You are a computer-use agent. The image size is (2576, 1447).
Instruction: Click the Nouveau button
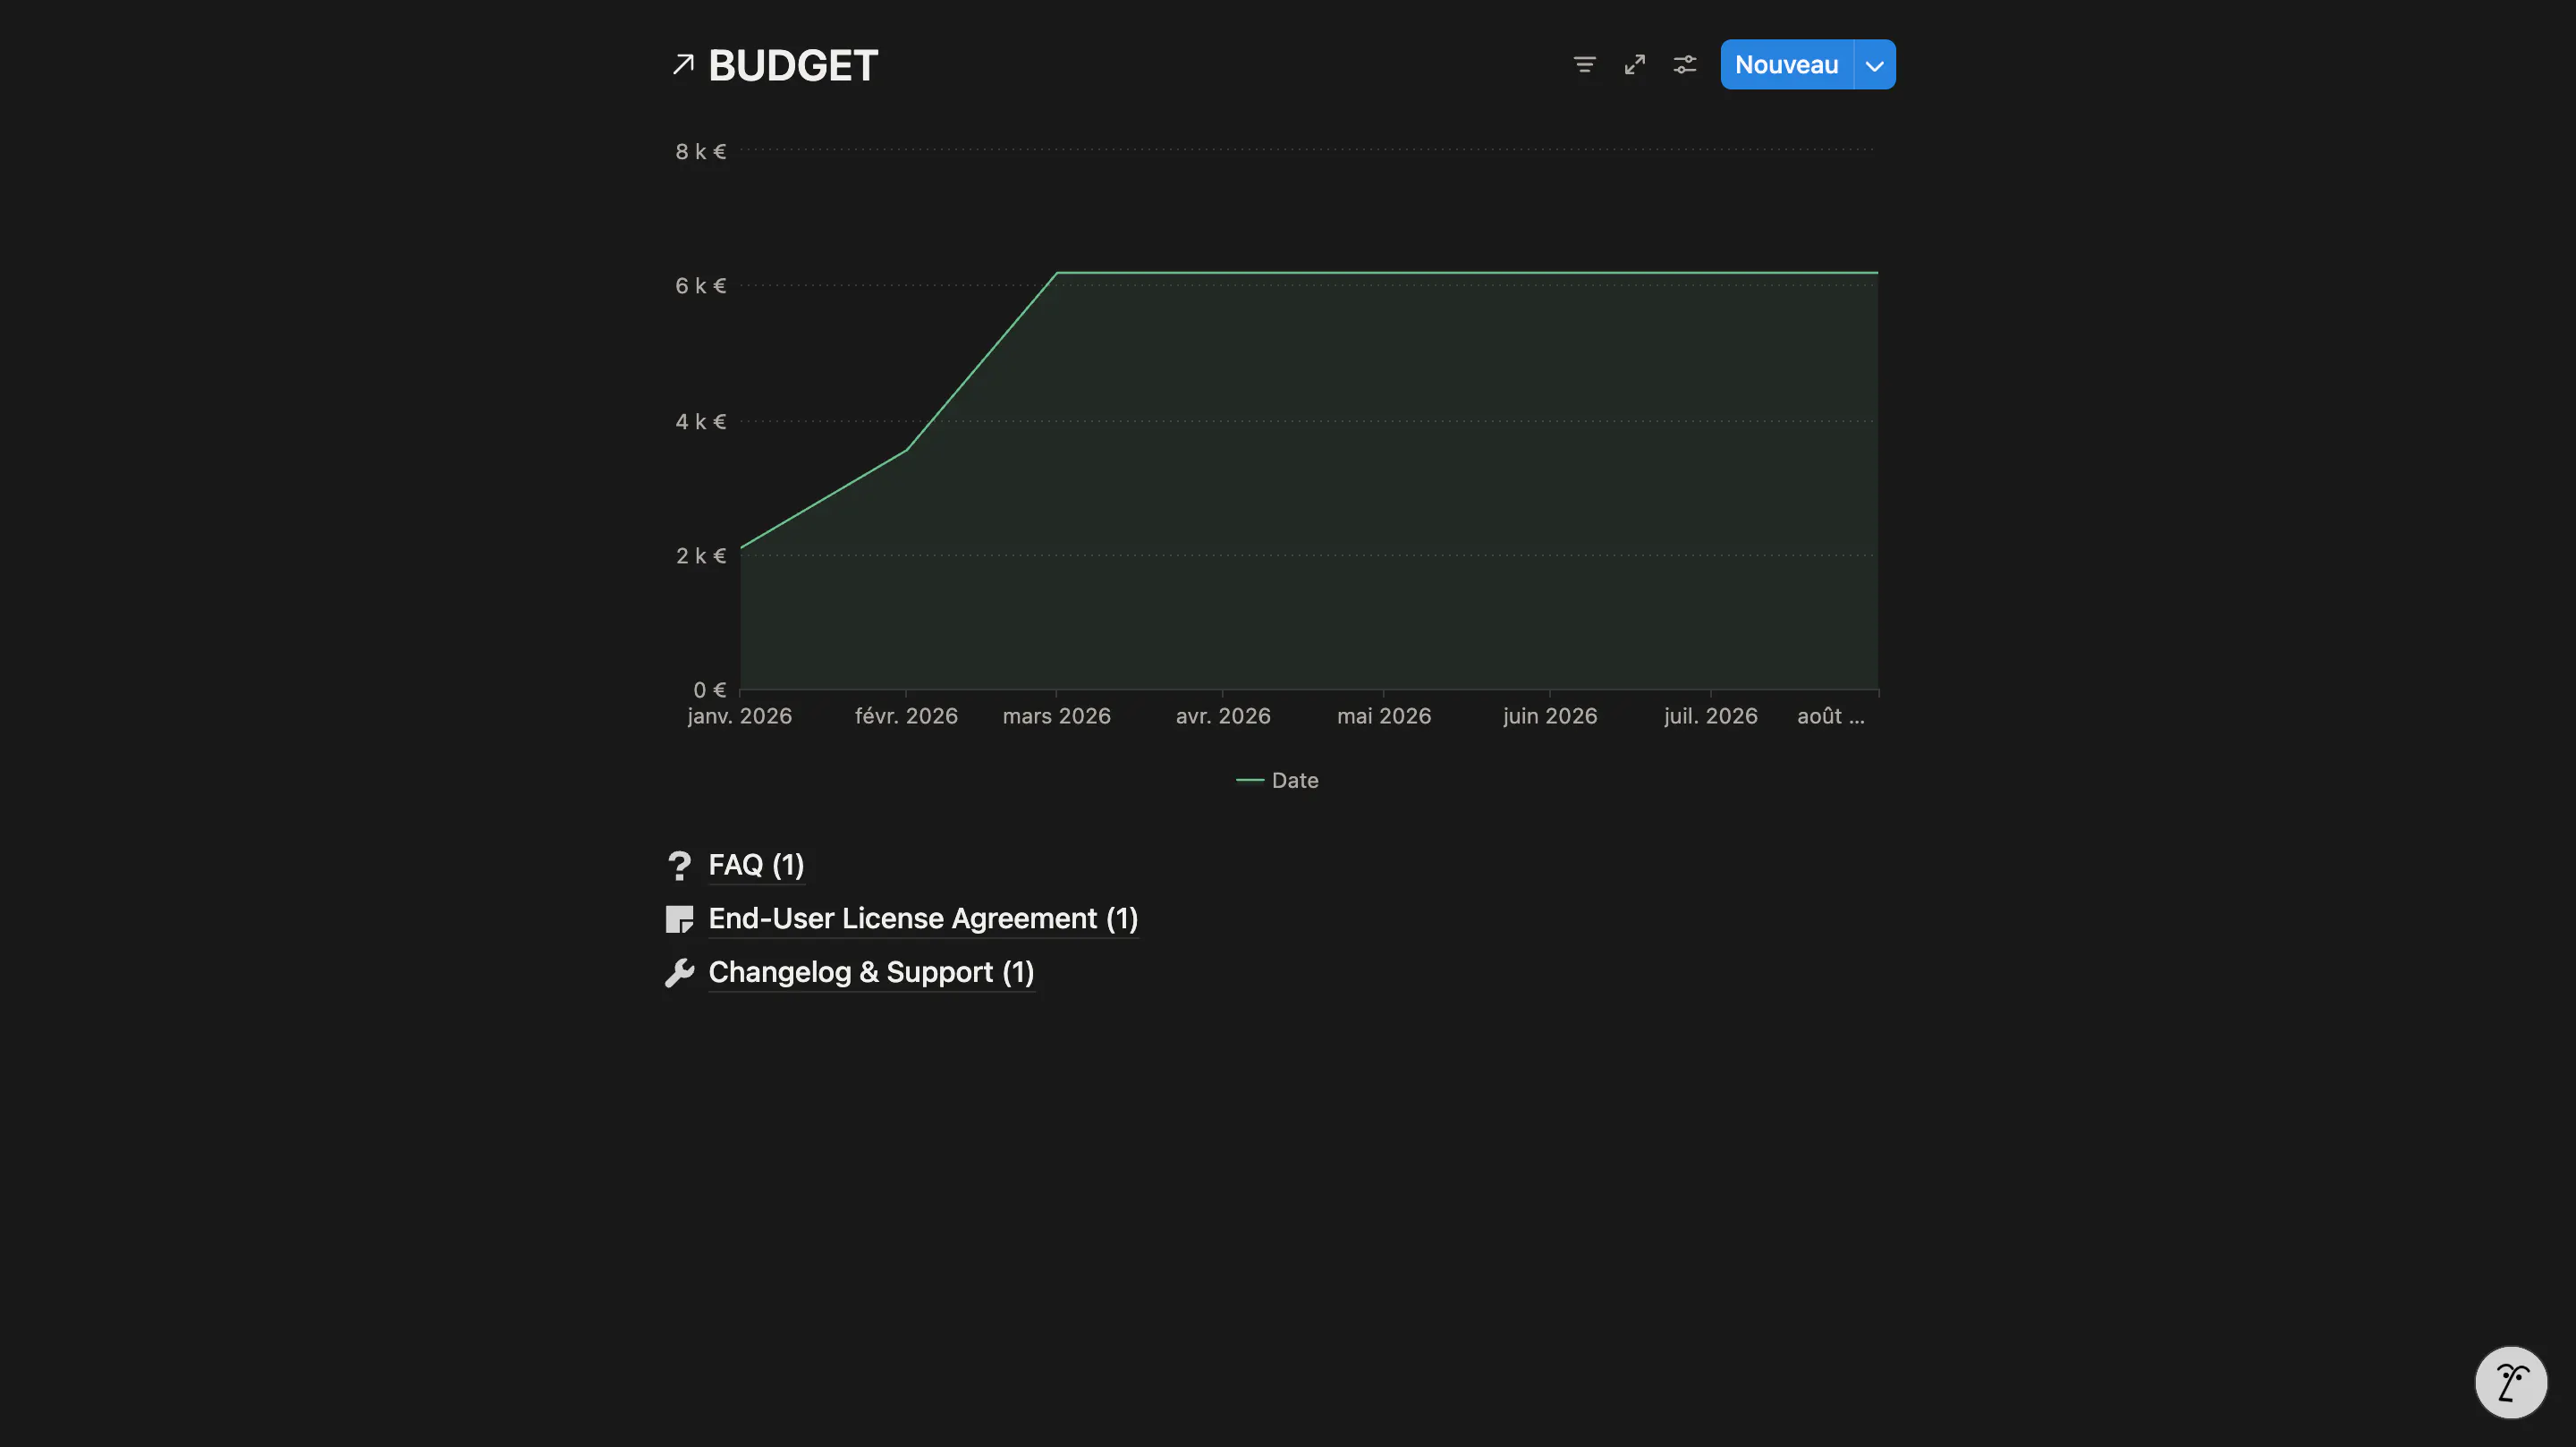tap(1786, 65)
